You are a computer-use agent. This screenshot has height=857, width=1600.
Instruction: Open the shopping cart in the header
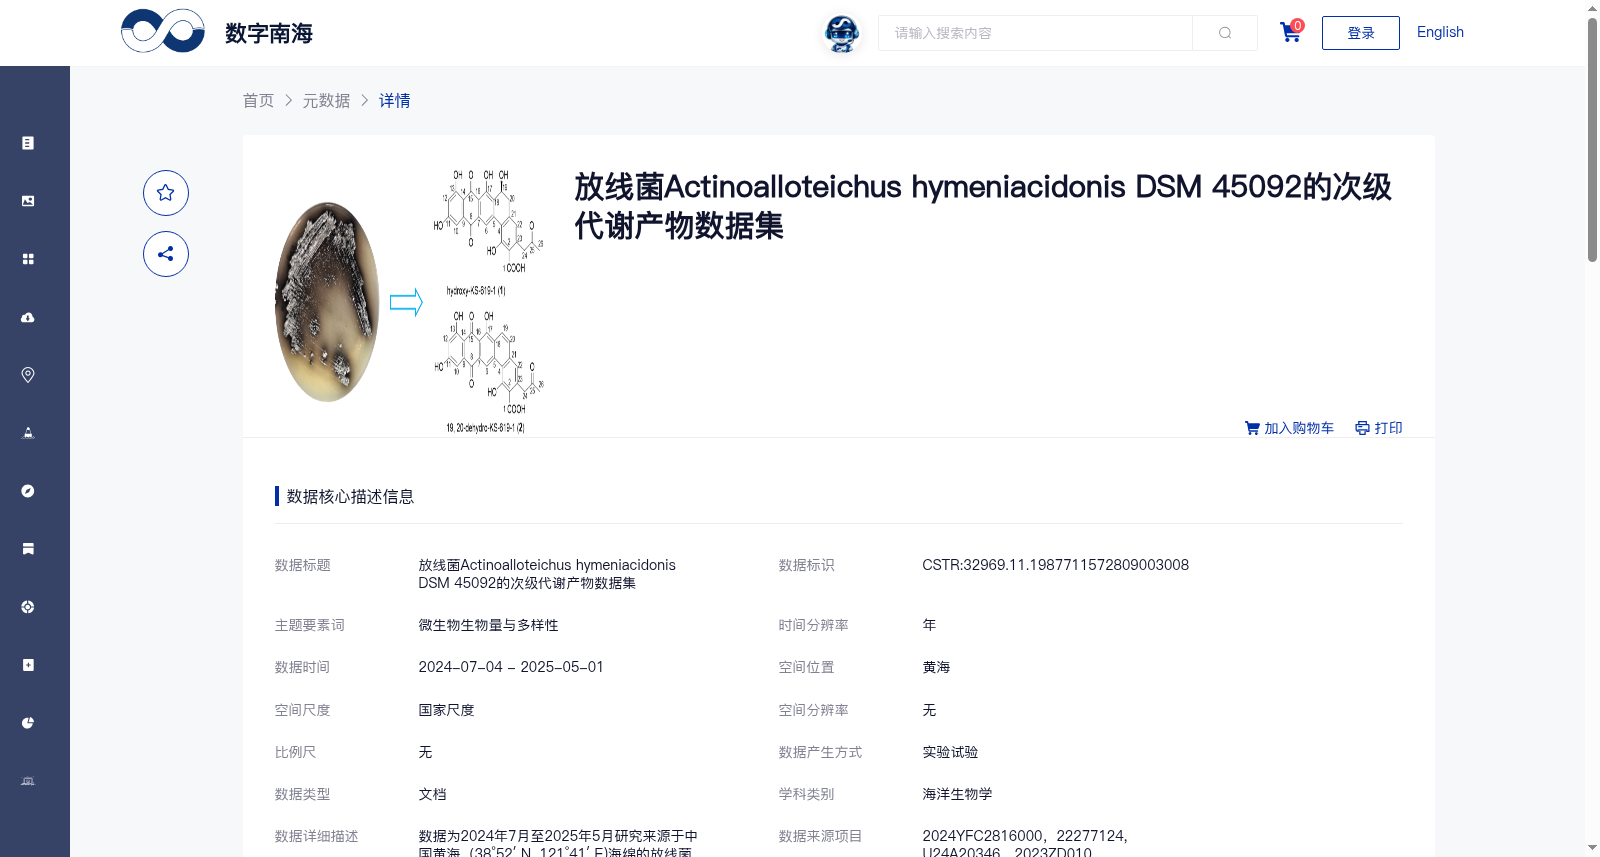tap(1290, 33)
